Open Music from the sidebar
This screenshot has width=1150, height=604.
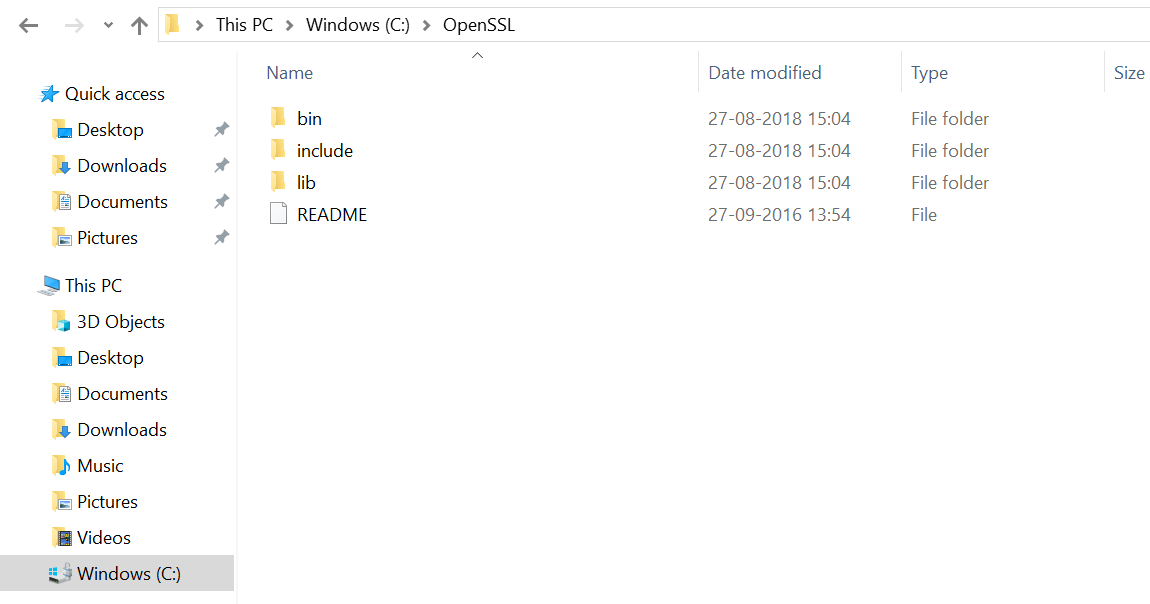[101, 465]
